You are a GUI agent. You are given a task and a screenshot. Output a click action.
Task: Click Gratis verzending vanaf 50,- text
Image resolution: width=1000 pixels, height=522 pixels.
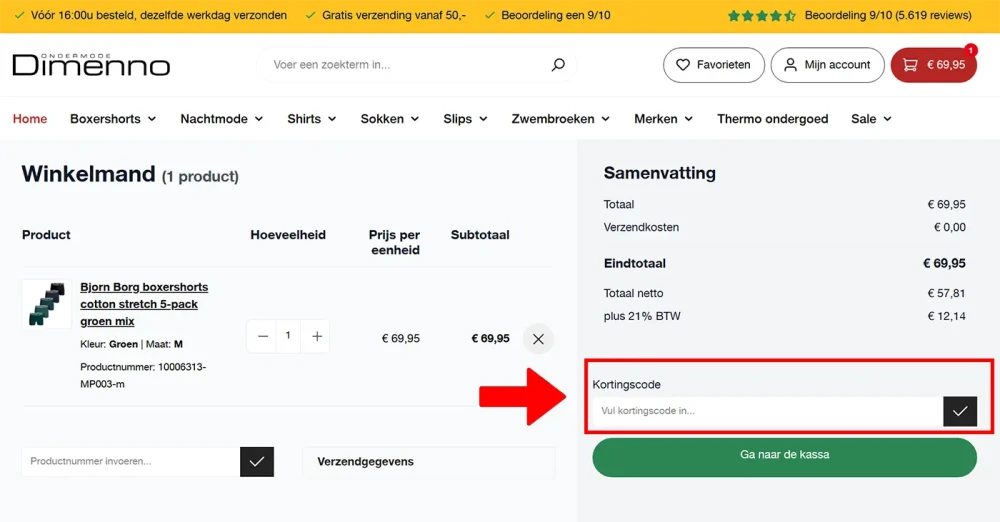[393, 15]
